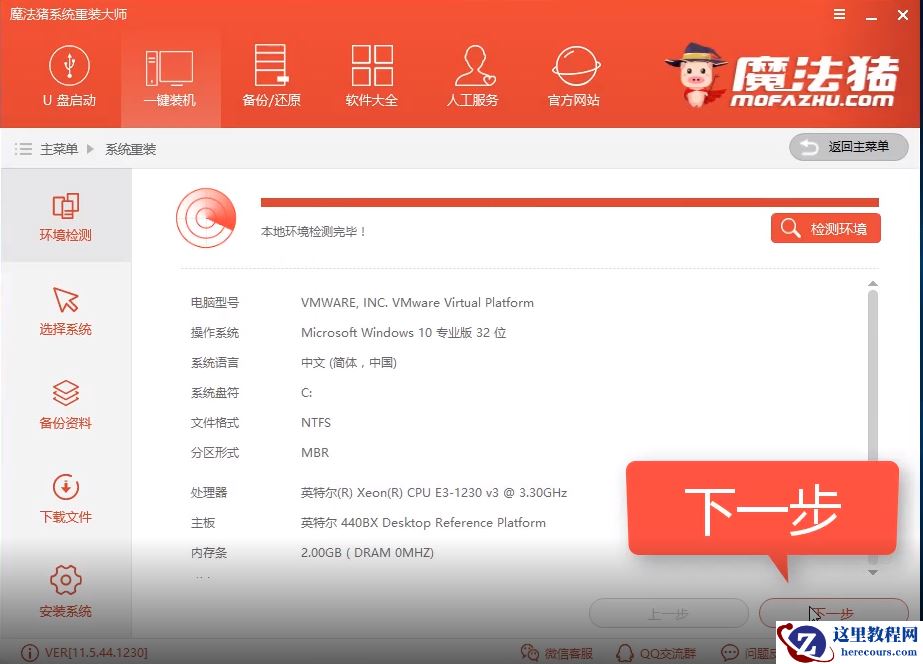Open the hamburger menu in title bar

click(x=838, y=15)
